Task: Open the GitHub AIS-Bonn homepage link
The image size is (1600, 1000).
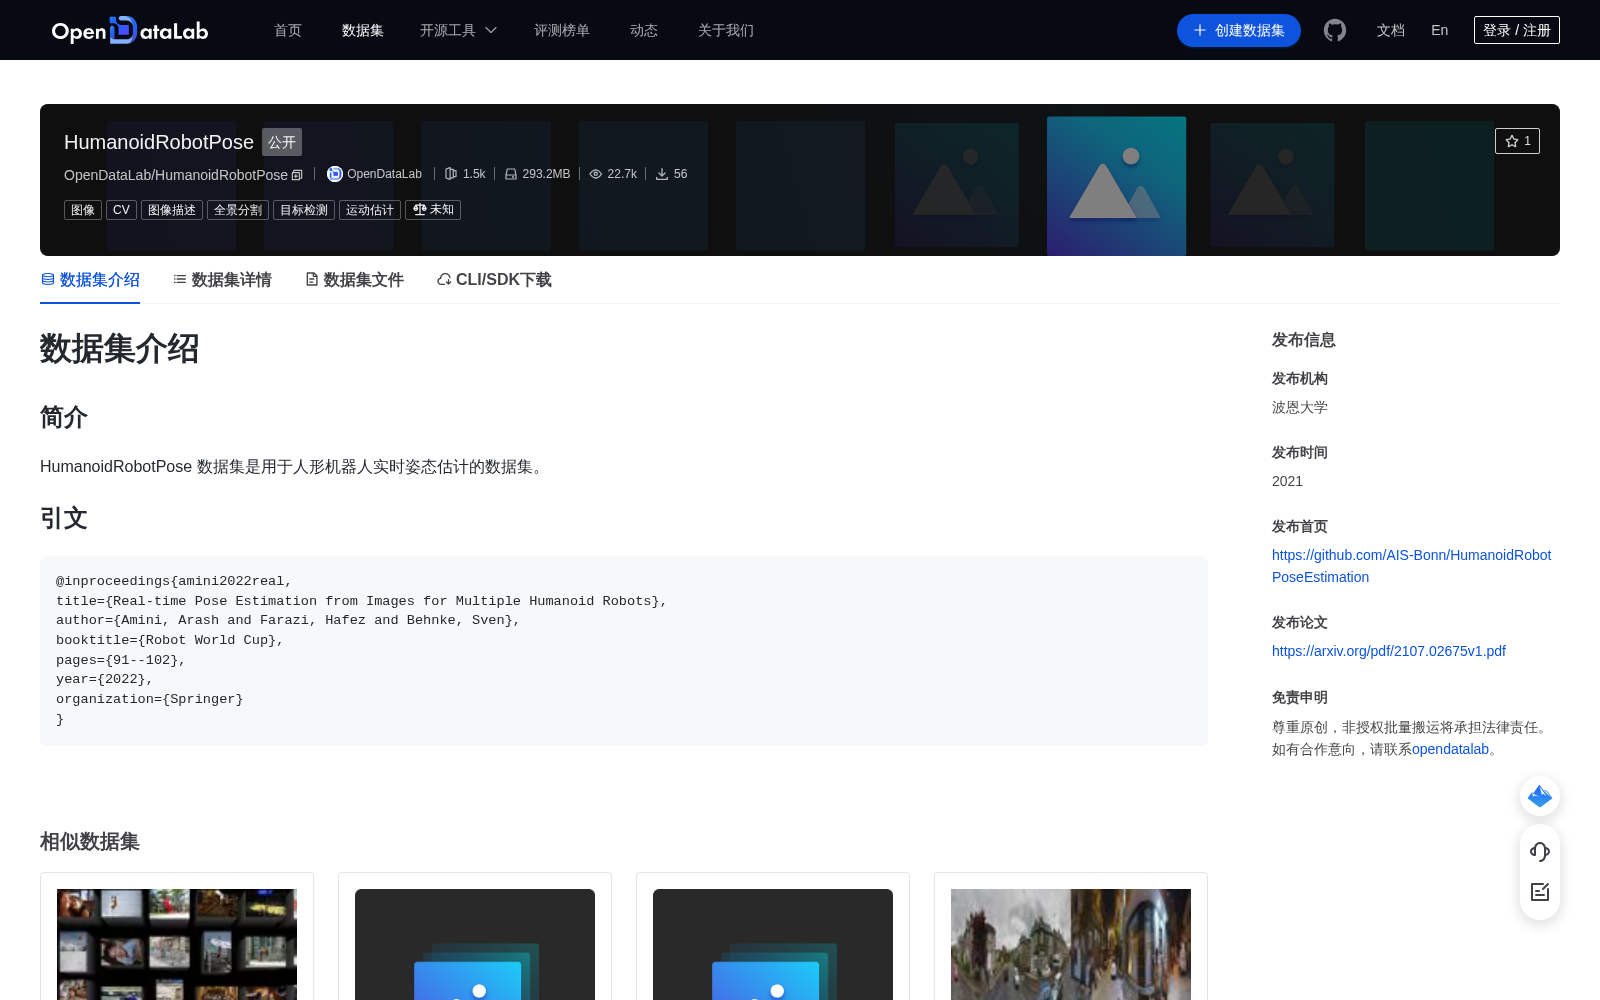Action: [x=1411, y=566]
